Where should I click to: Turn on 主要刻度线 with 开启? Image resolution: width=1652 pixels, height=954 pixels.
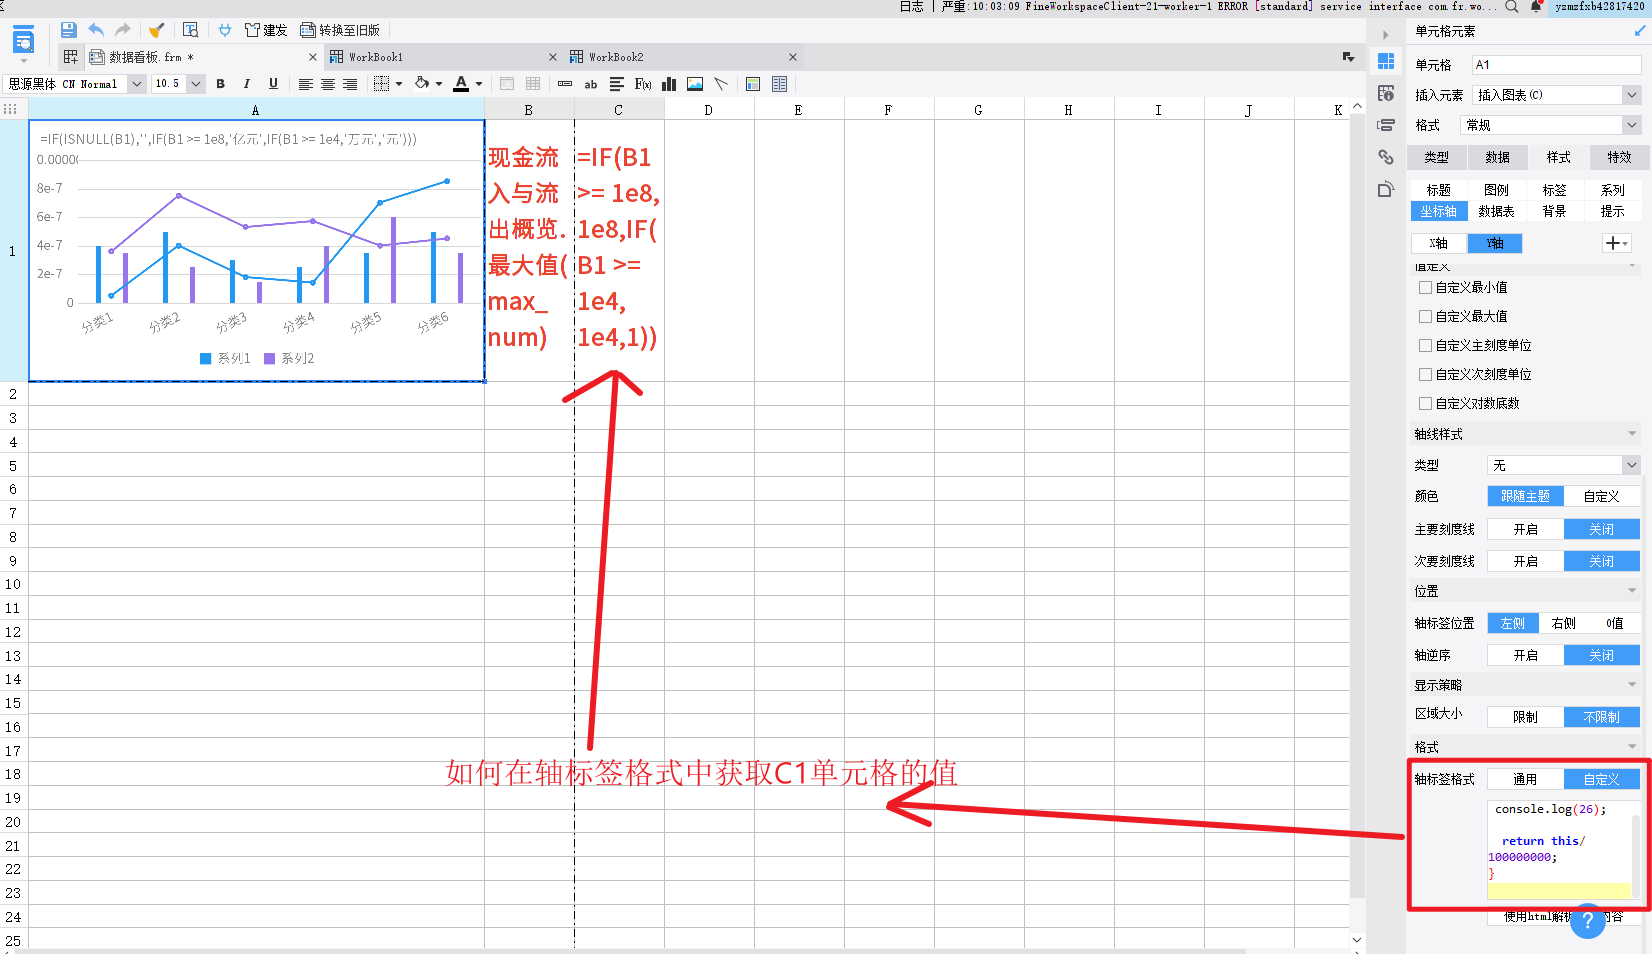pyautogui.click(x=1525, y=529)
